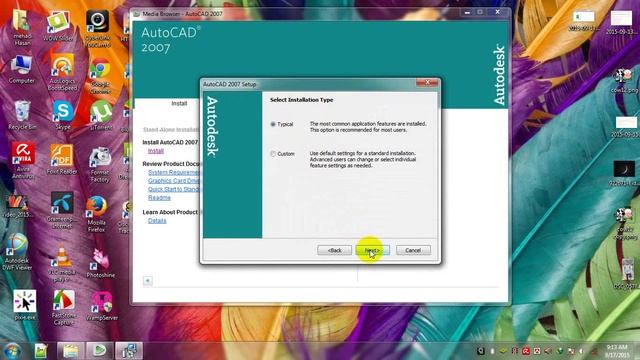Select the Format Factory desktop icon
Screen dimensions: 640x360
coord(100,164)
